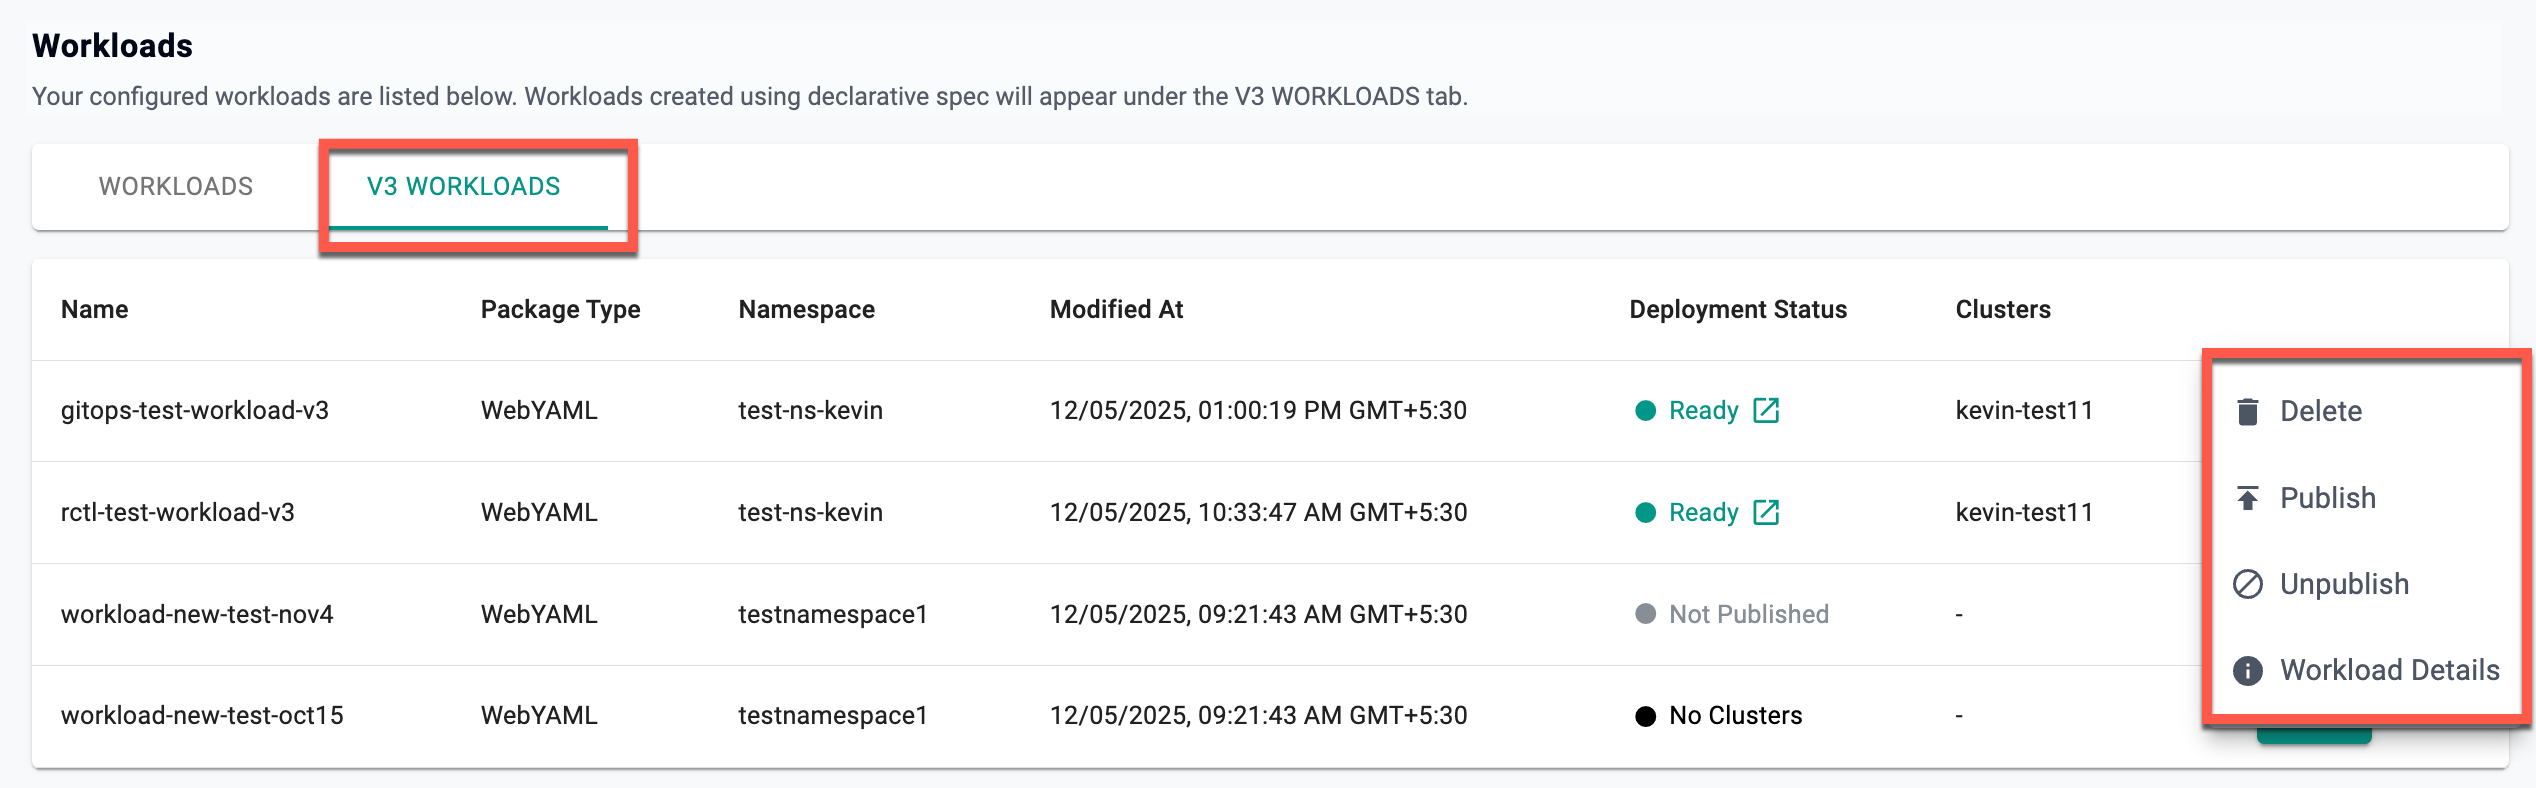The height and width of the screenshot is (788, 2536).
Task: Open the gitops-test-workload-v3 workload name
Action: pos(195,411)
